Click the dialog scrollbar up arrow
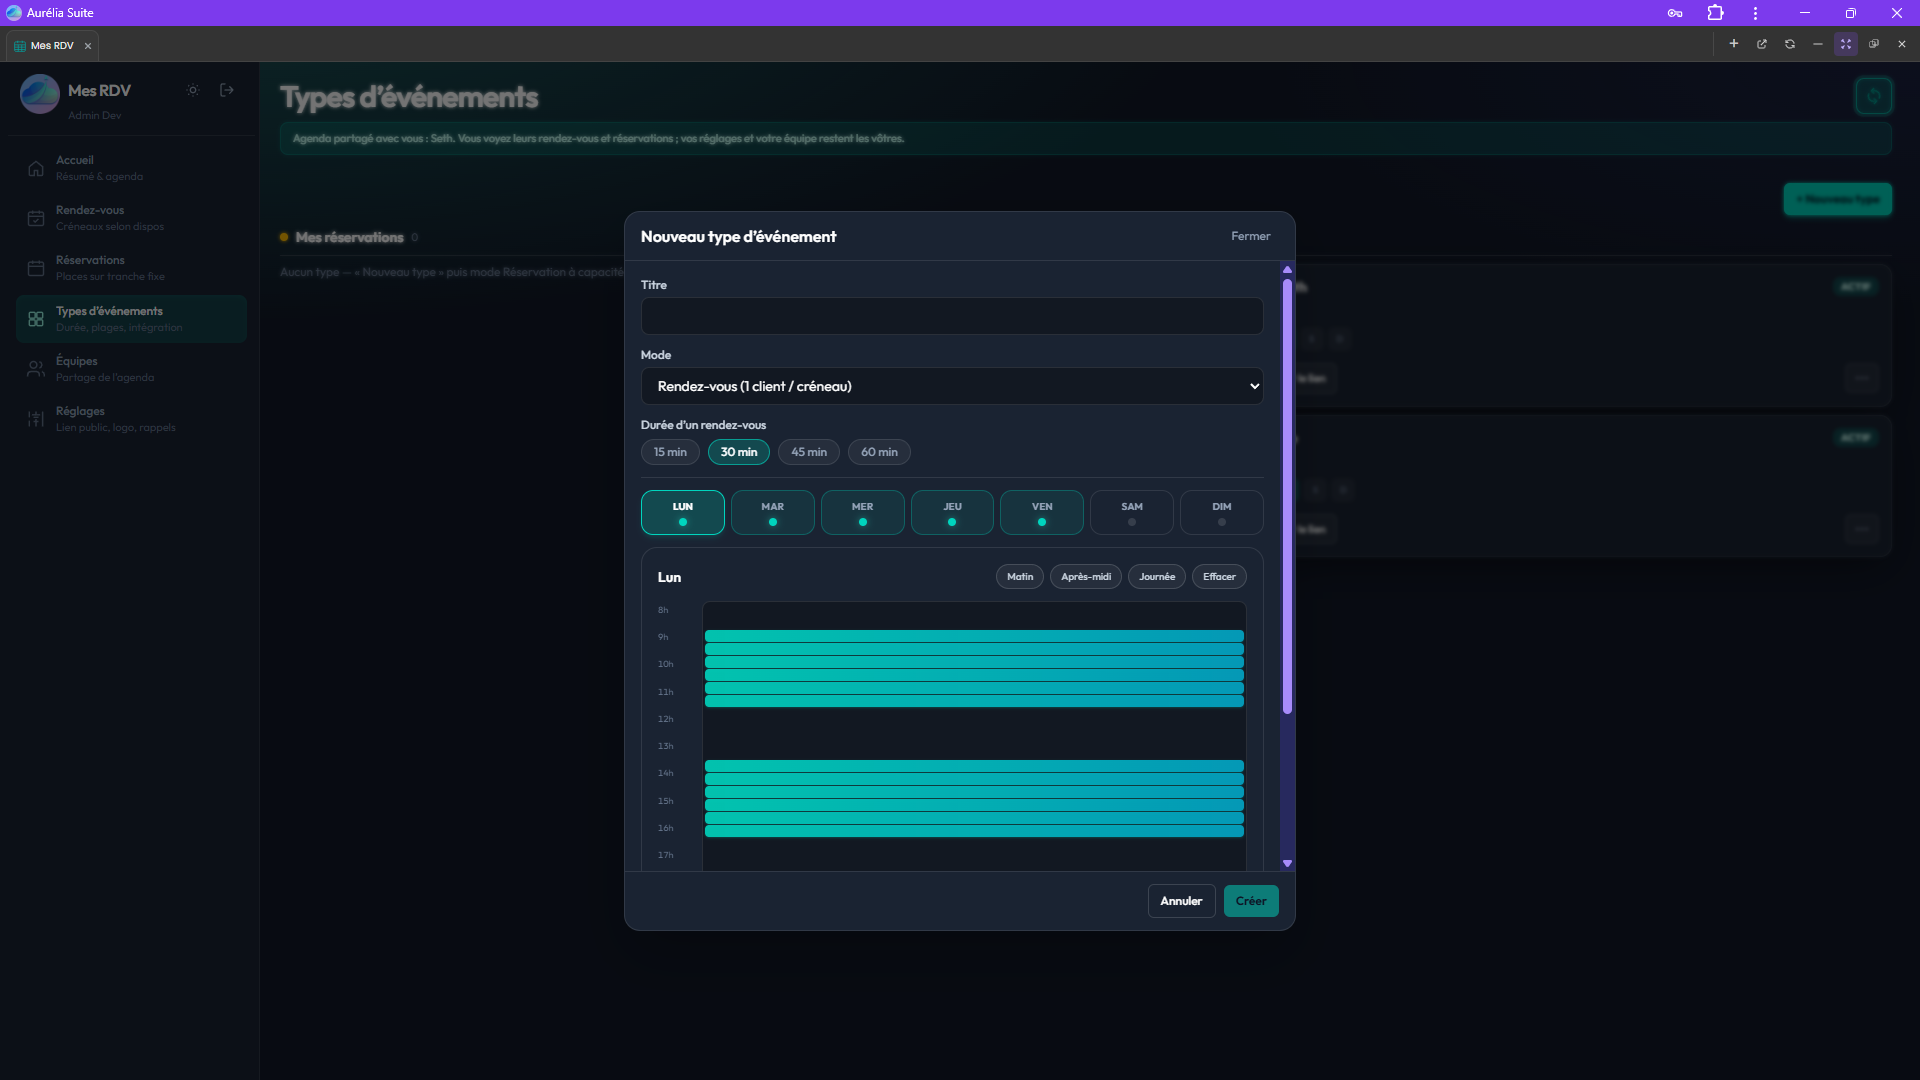 point(1287,270)
